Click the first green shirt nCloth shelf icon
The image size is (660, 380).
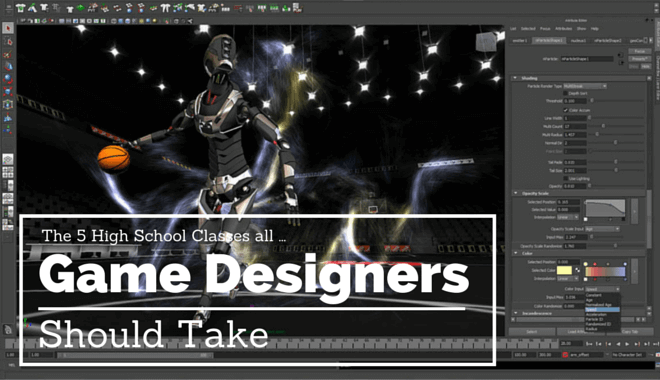pyautogui.click(x=20, y=8)
